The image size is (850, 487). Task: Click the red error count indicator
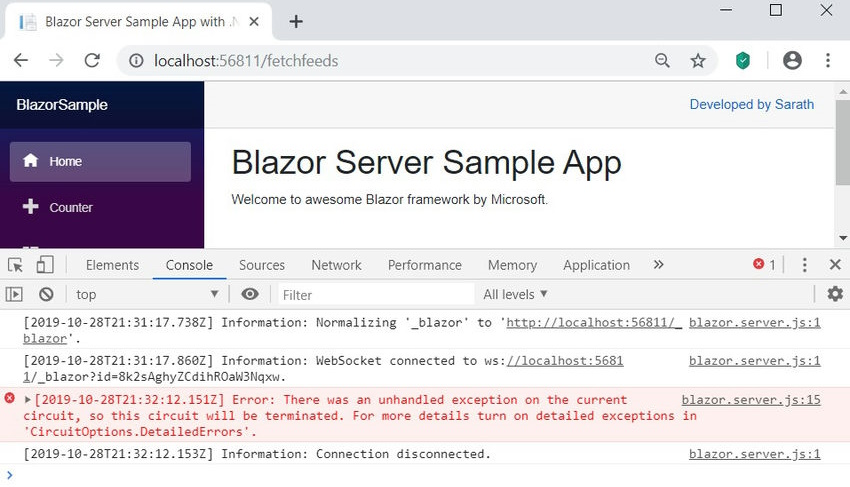[x=764, y=265]
